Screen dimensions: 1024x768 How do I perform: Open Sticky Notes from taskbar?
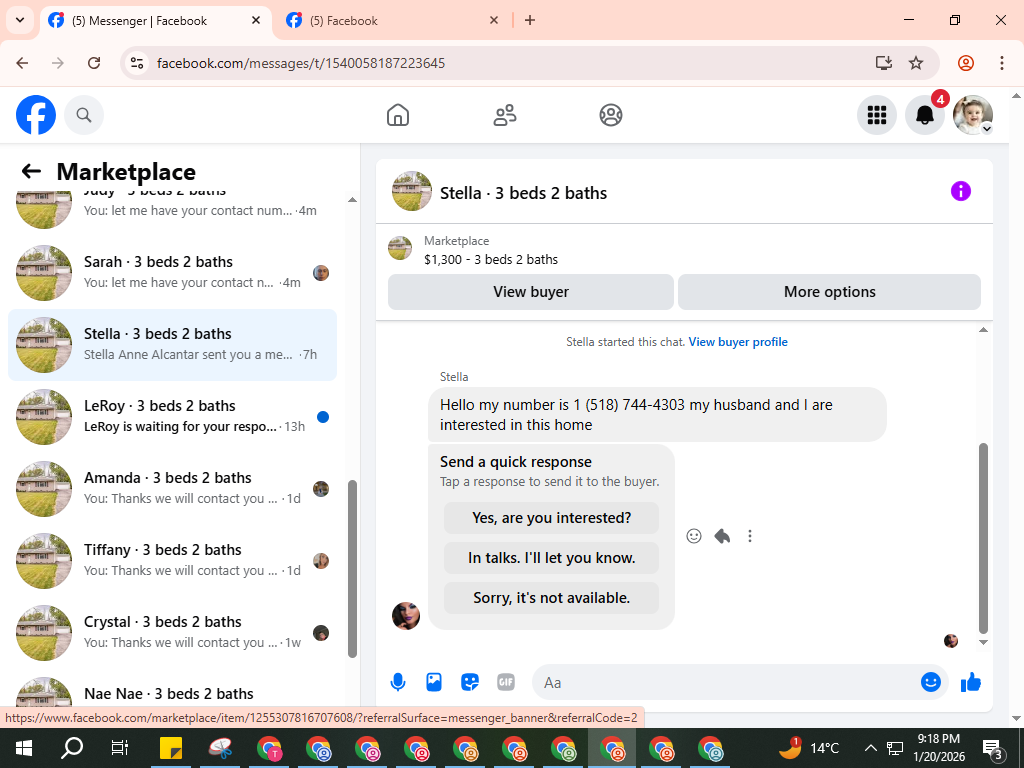pos(171,748)
